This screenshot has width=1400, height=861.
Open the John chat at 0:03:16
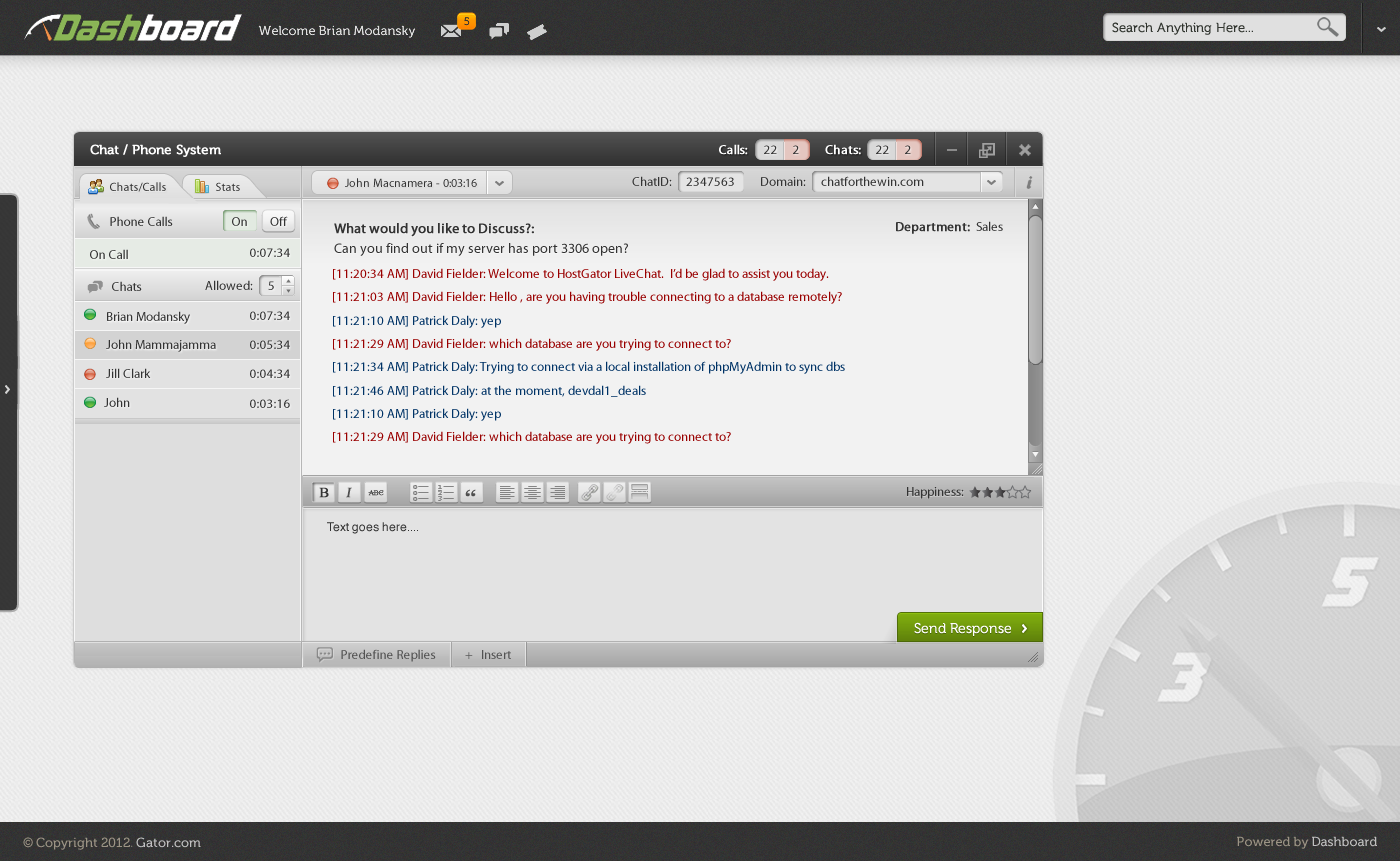(x=187, y=402)
